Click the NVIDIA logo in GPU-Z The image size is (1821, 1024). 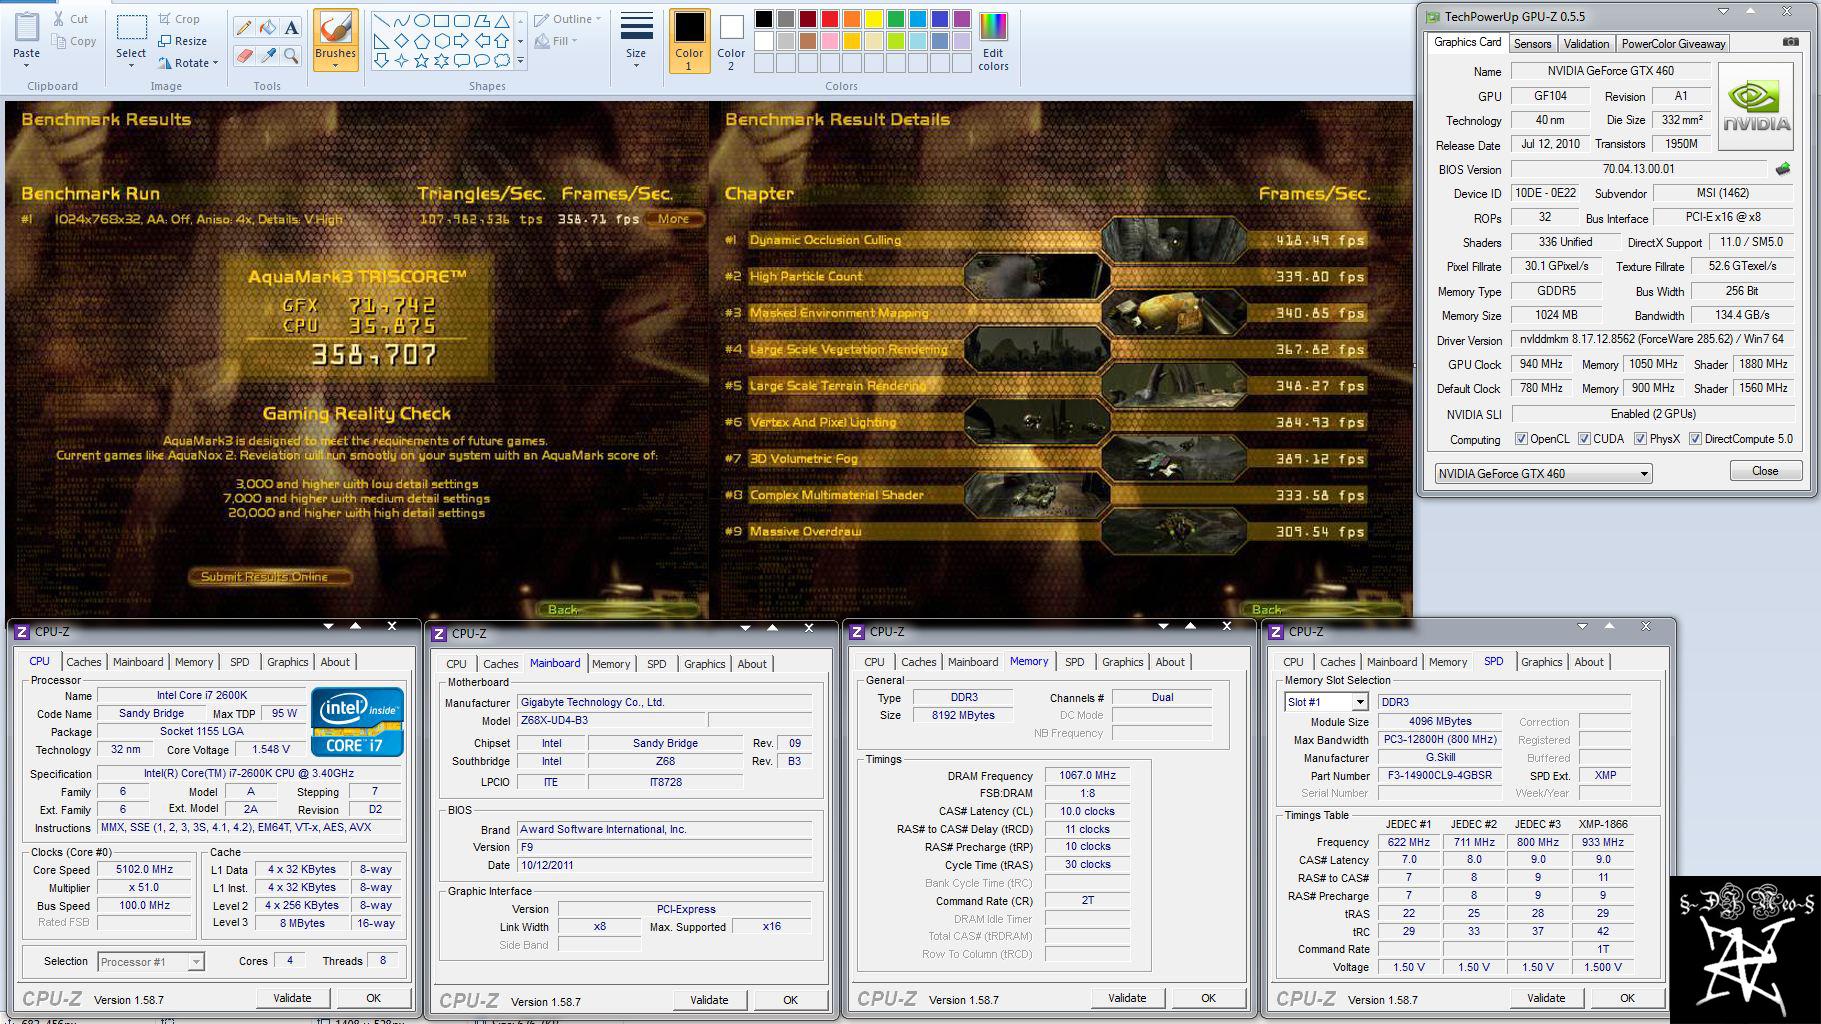pyautogui.click(x=1756, y=108)
